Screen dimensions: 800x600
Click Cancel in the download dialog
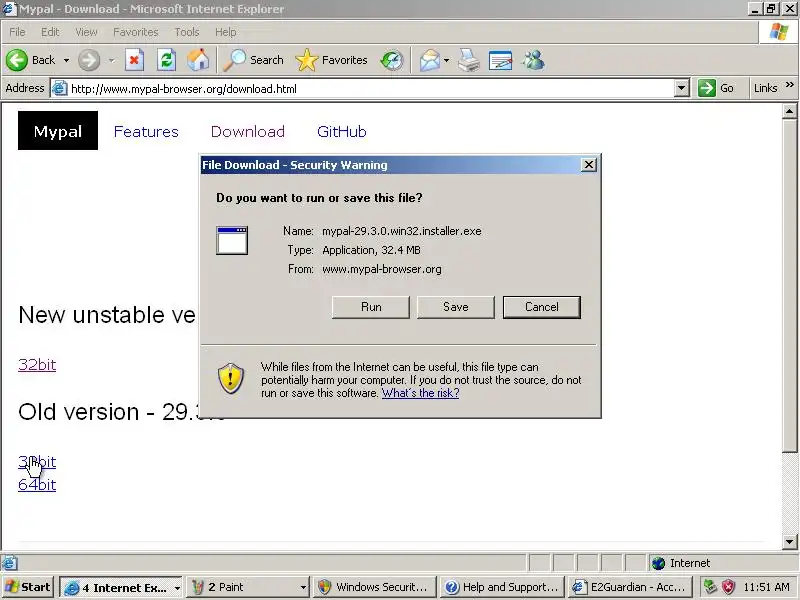click(542, 307)
